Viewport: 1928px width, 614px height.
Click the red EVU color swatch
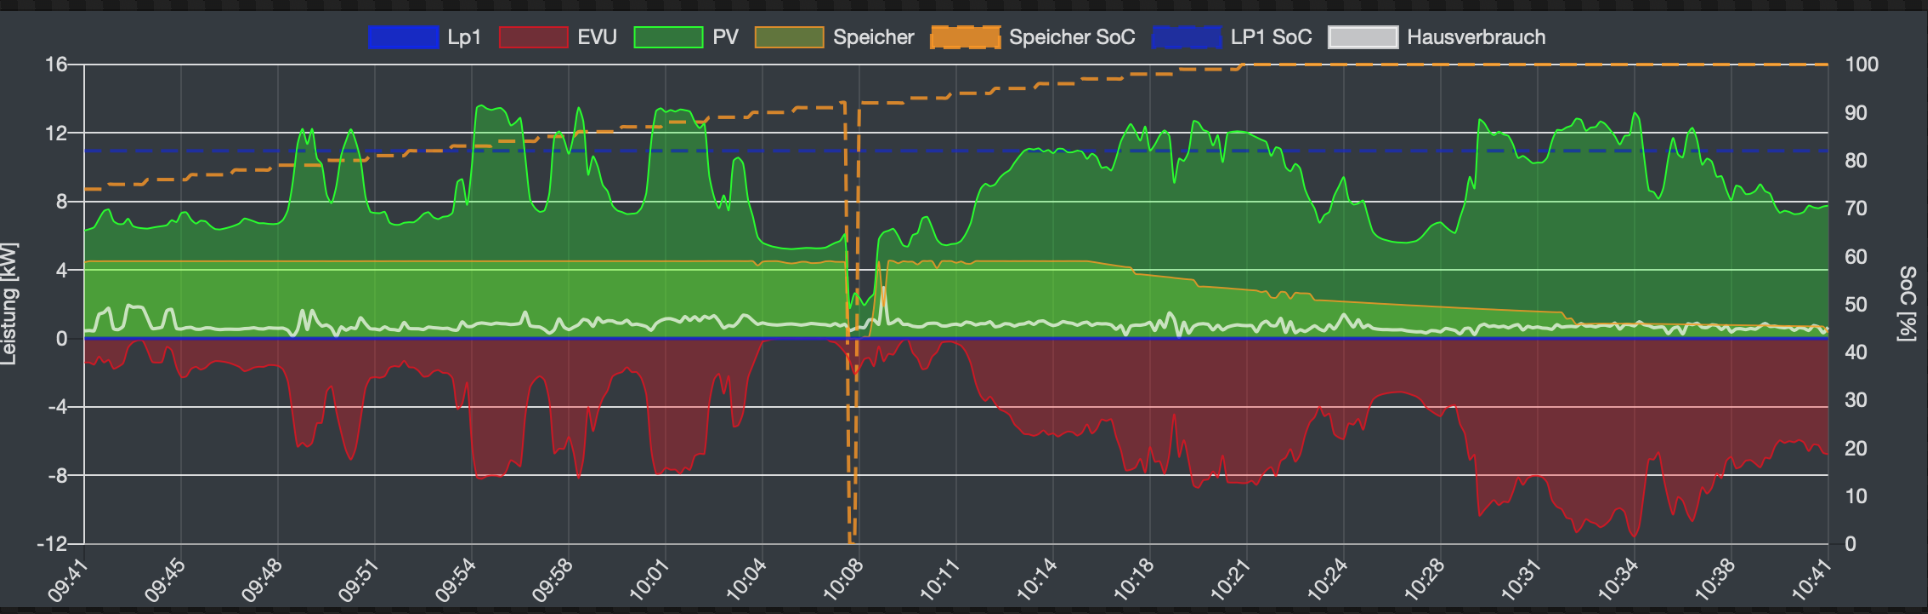pos(533,37)
